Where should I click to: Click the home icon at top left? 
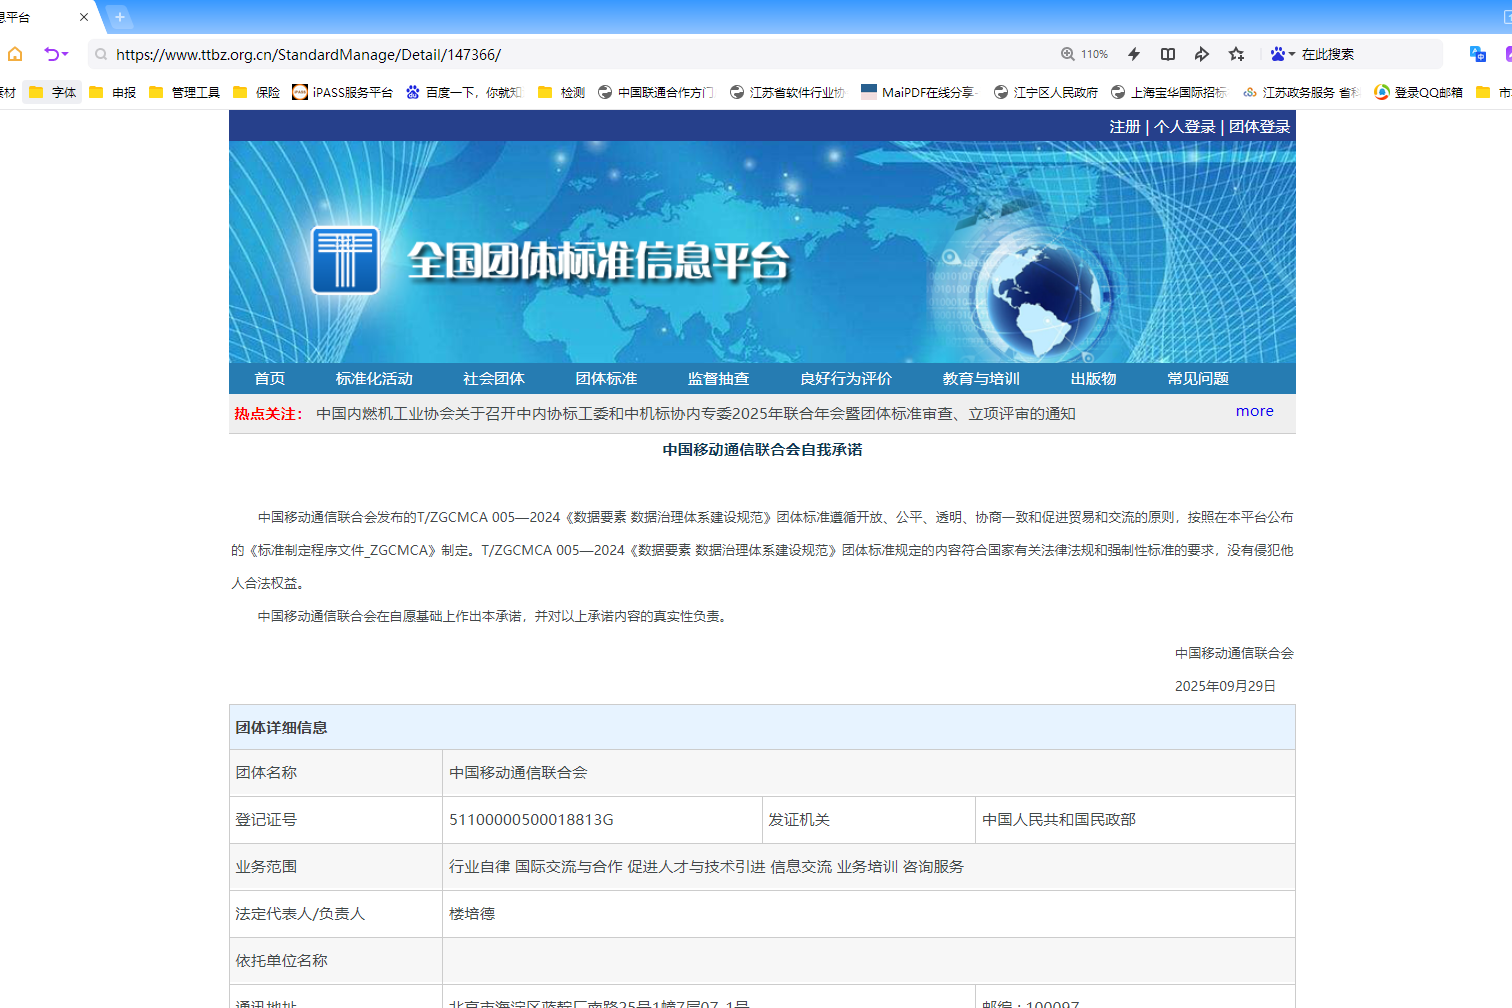13,54
